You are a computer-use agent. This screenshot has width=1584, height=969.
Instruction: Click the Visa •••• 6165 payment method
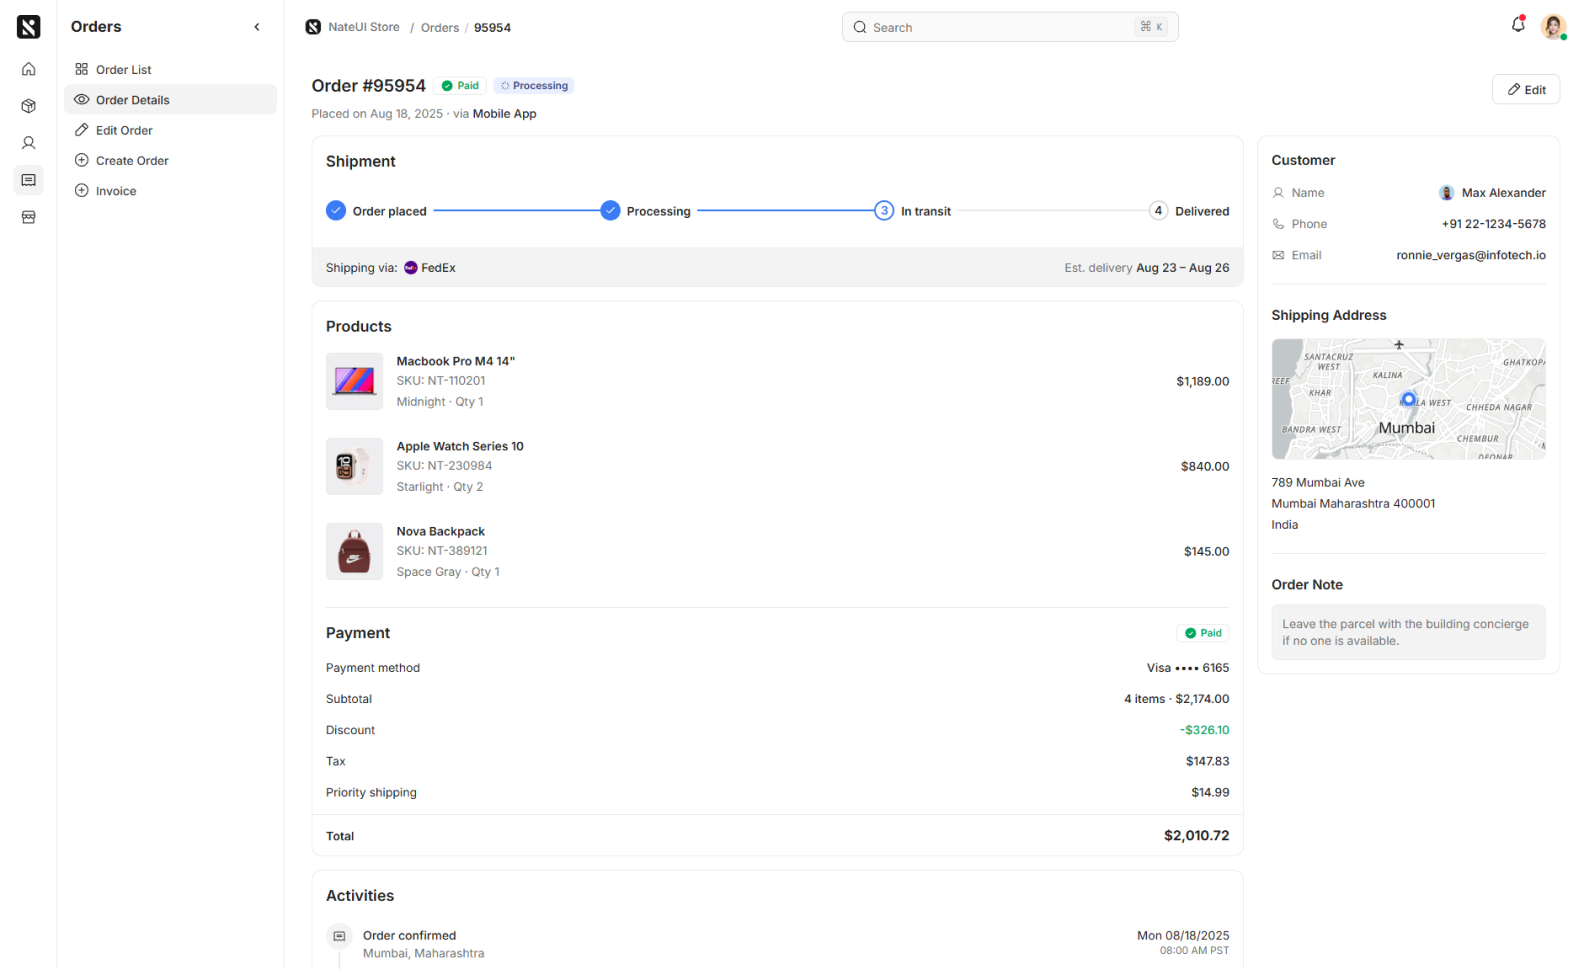pyautogui.click(x=1188, y=668)
